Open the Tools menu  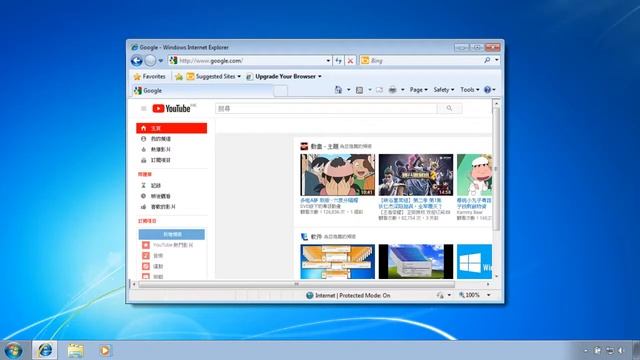click(x=469, y=90)
